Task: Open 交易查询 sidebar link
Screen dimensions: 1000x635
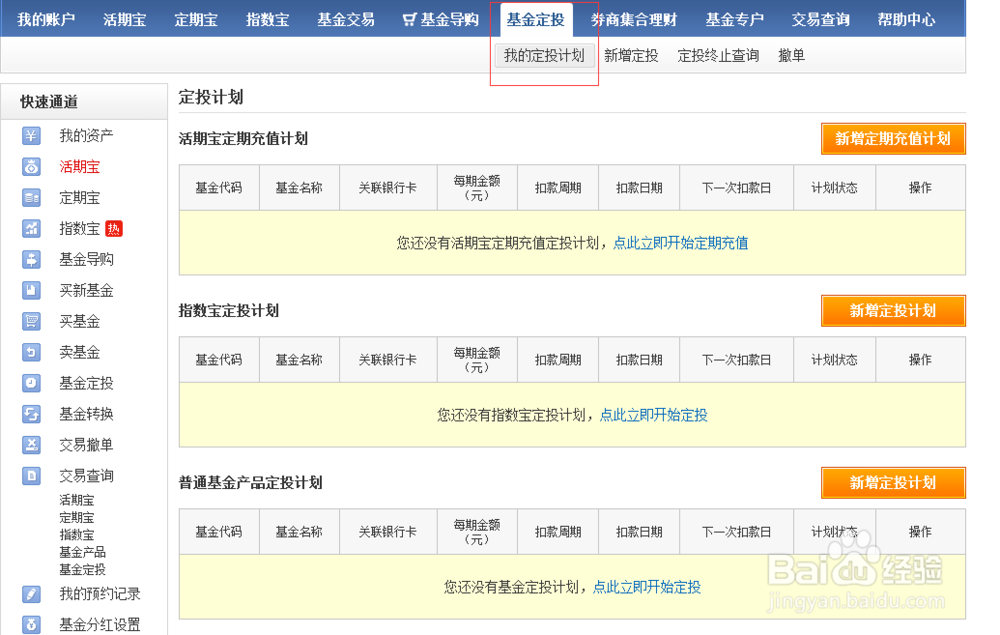Action: (86, 476)
